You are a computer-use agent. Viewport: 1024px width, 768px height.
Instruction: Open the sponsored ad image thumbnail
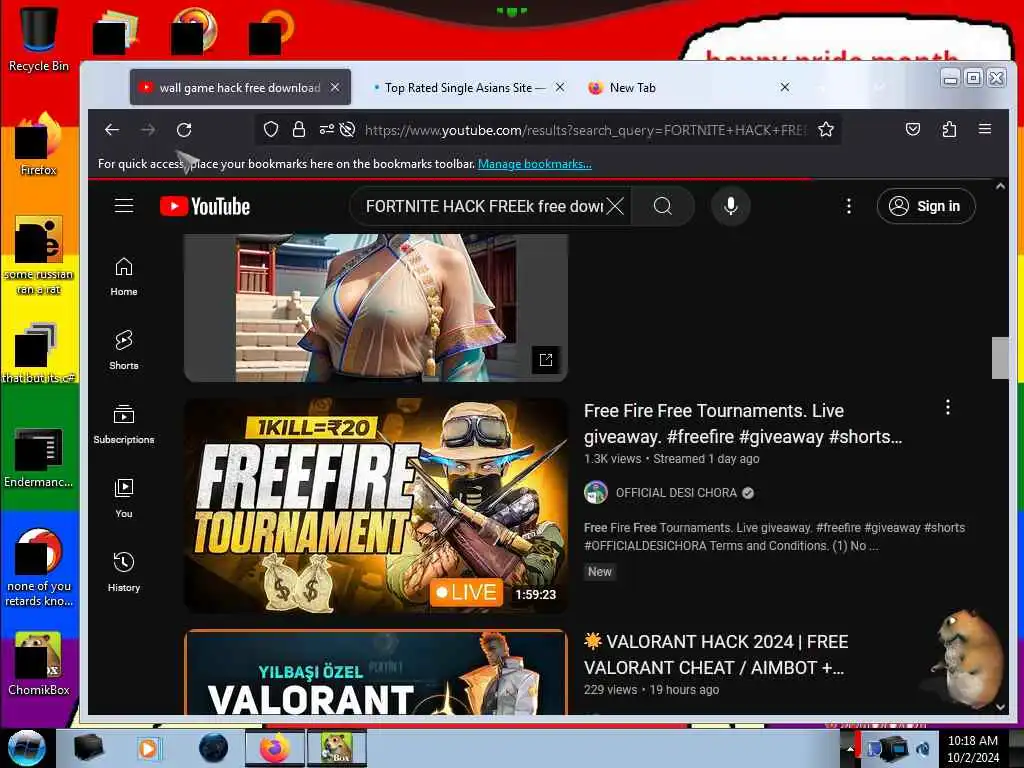pyautogui.click(x=376, y=308)
